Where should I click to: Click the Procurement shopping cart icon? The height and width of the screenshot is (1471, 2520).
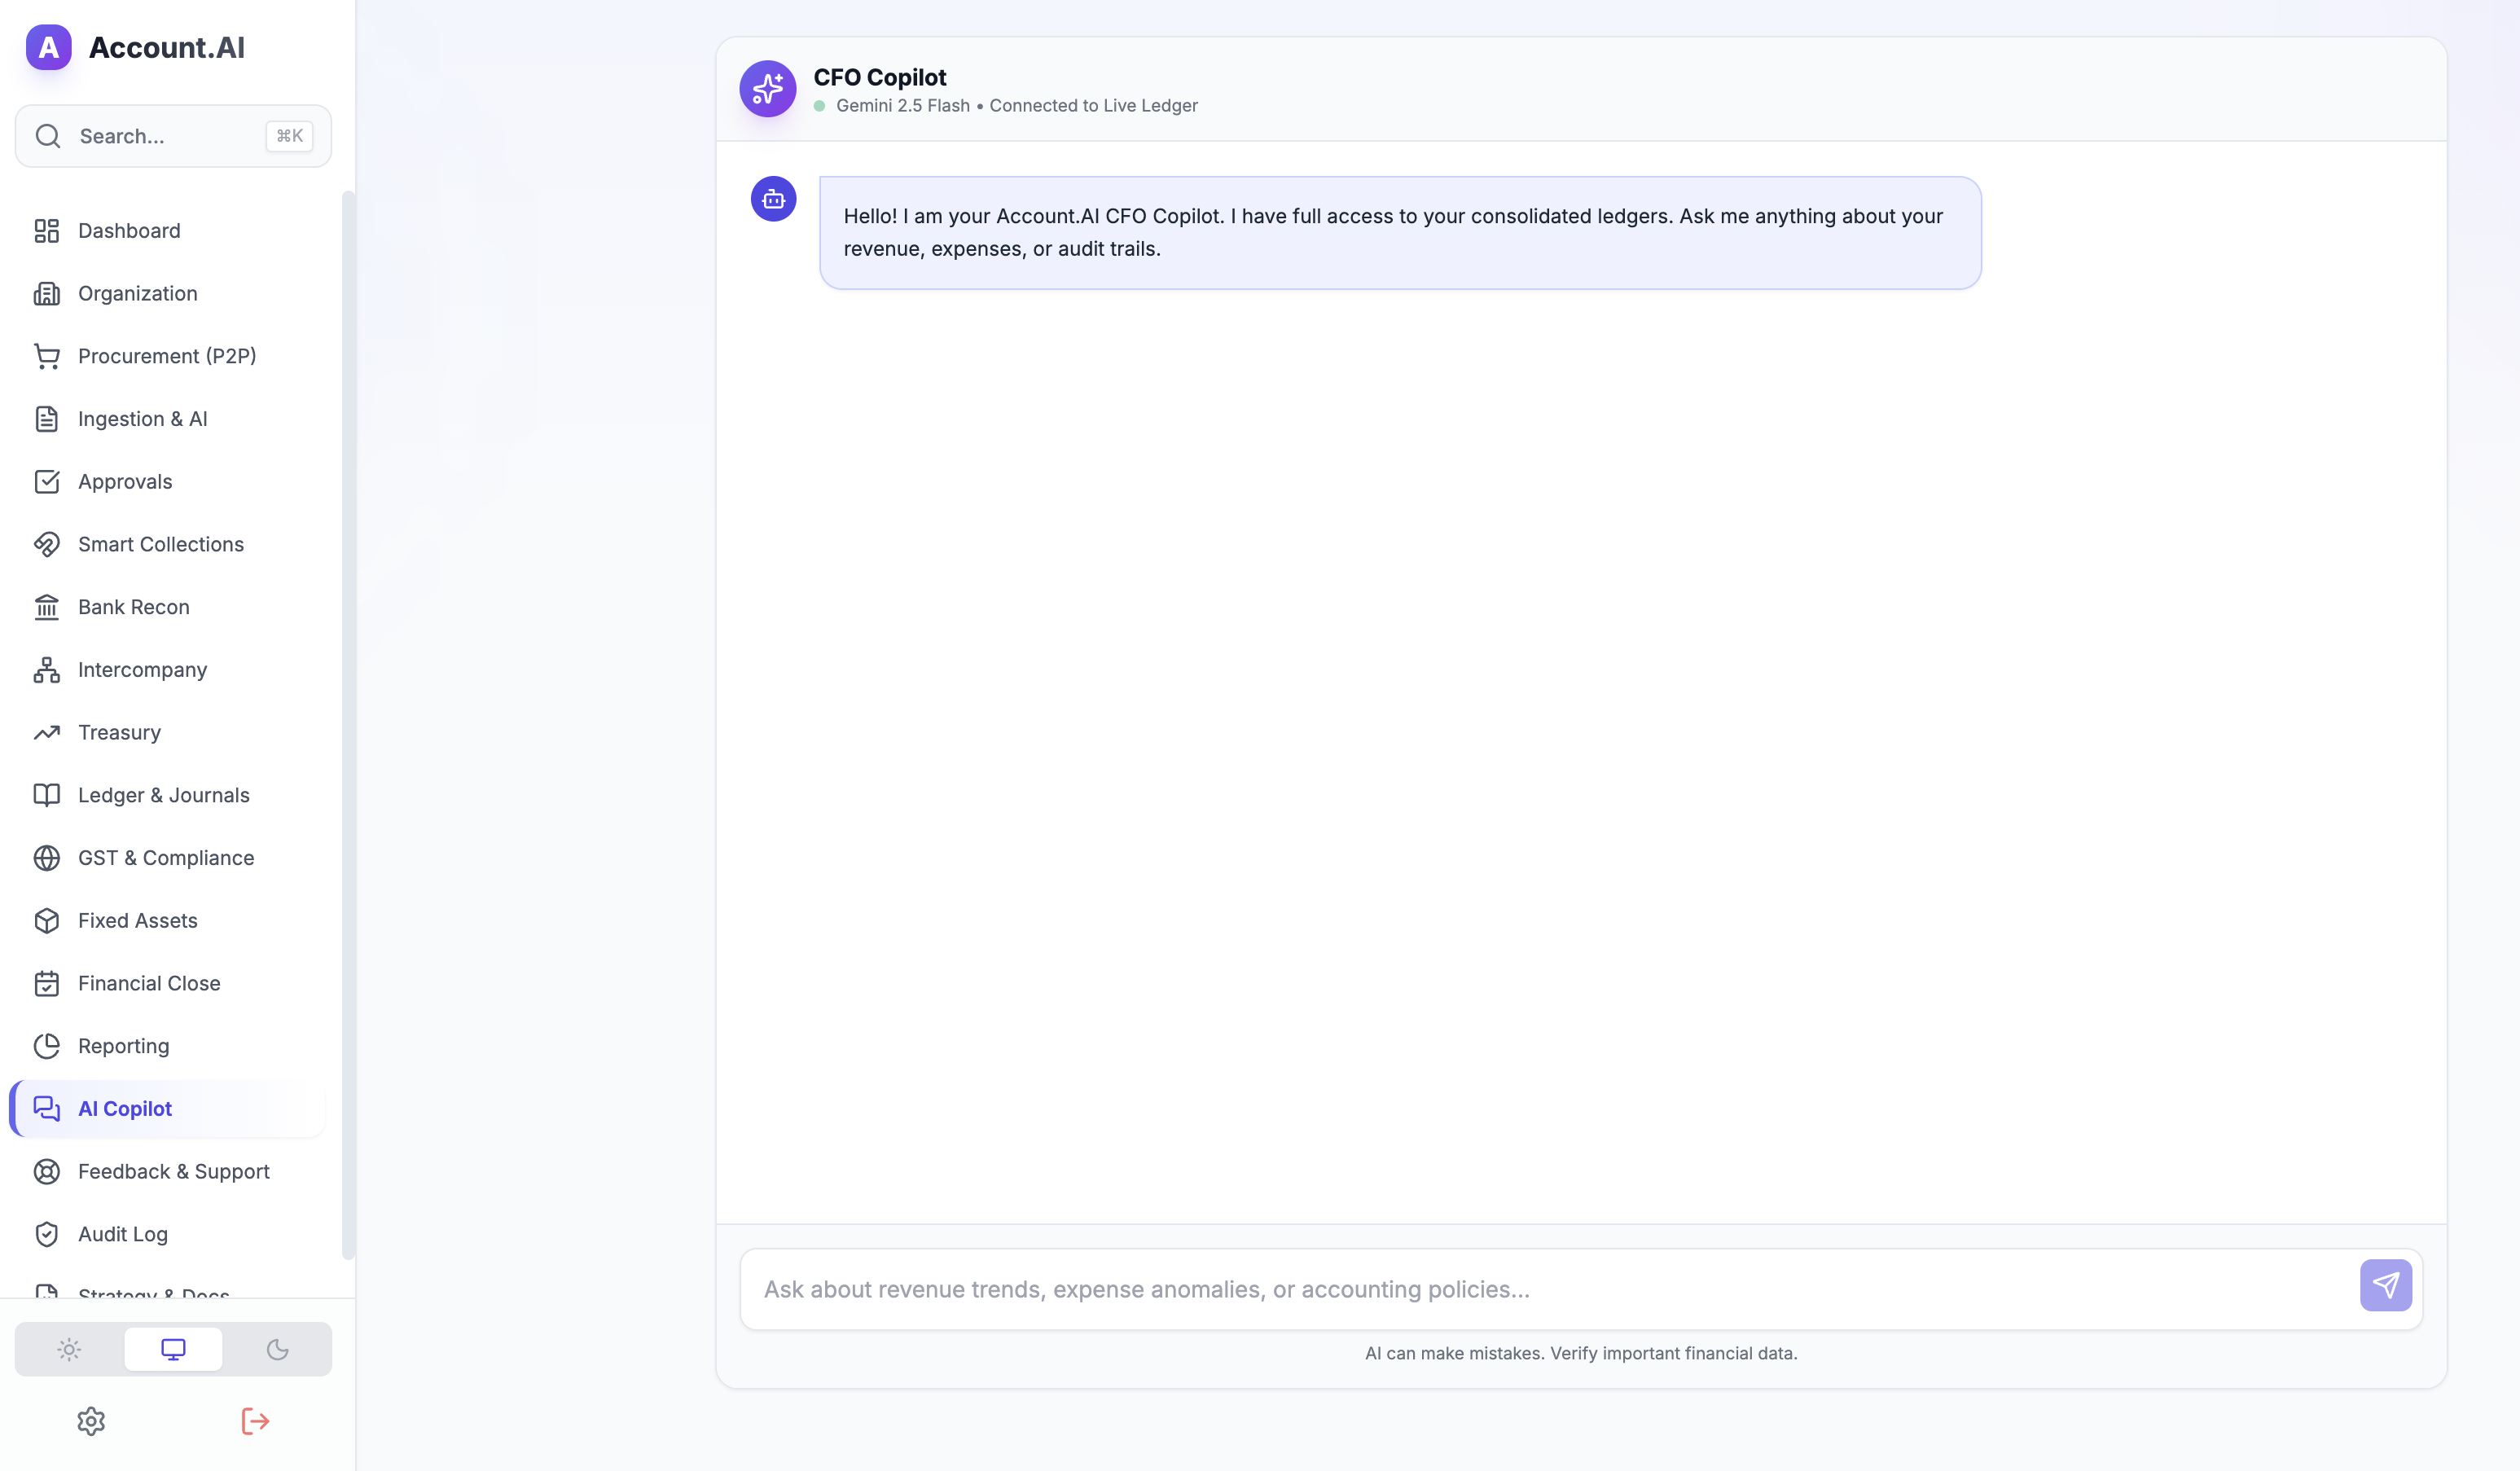click(x=46, y=356)
